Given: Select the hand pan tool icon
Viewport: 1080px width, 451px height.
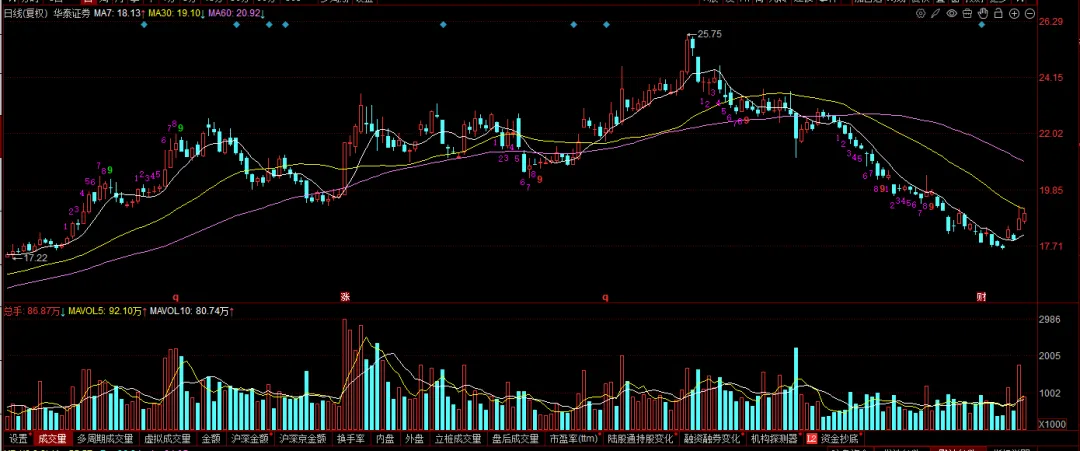Looking at the screenshot, I should pyautogui.click(x=984, y=13).
